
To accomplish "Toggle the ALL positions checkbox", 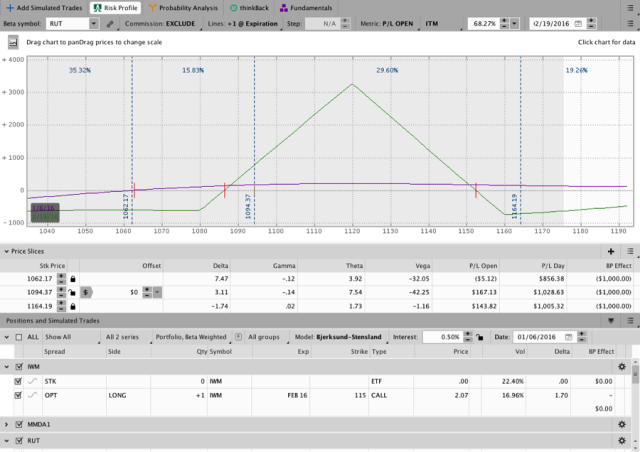I will [x=19, y=337].
